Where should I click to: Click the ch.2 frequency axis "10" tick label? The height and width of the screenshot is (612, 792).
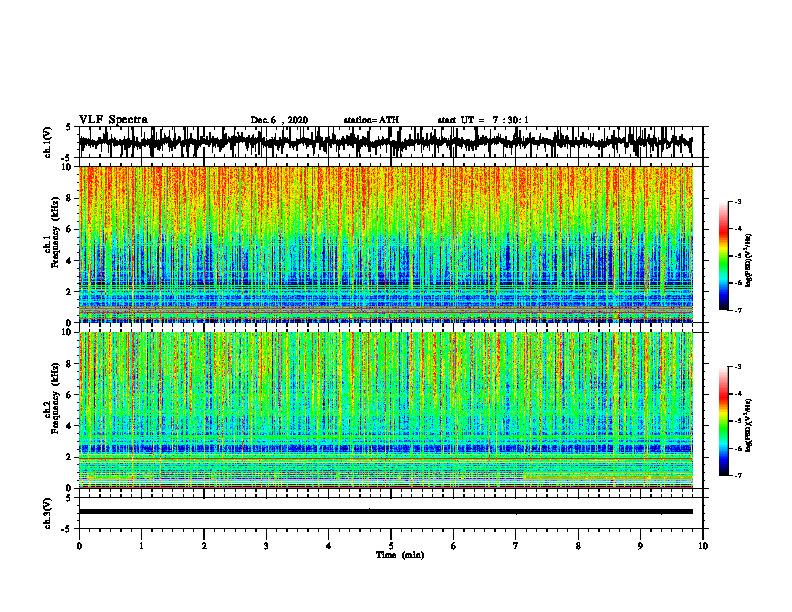[x=68, y=332]
